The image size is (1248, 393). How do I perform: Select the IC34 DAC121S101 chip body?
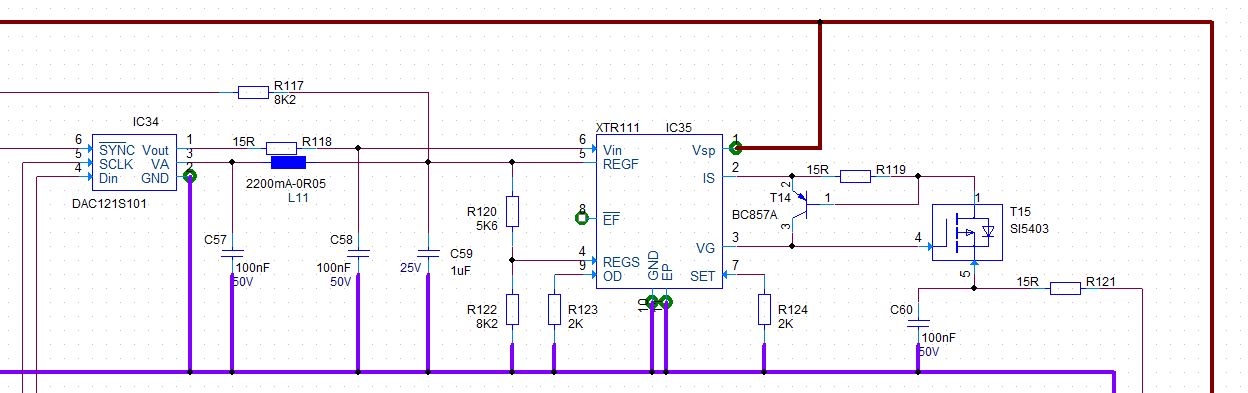[135, 162]
